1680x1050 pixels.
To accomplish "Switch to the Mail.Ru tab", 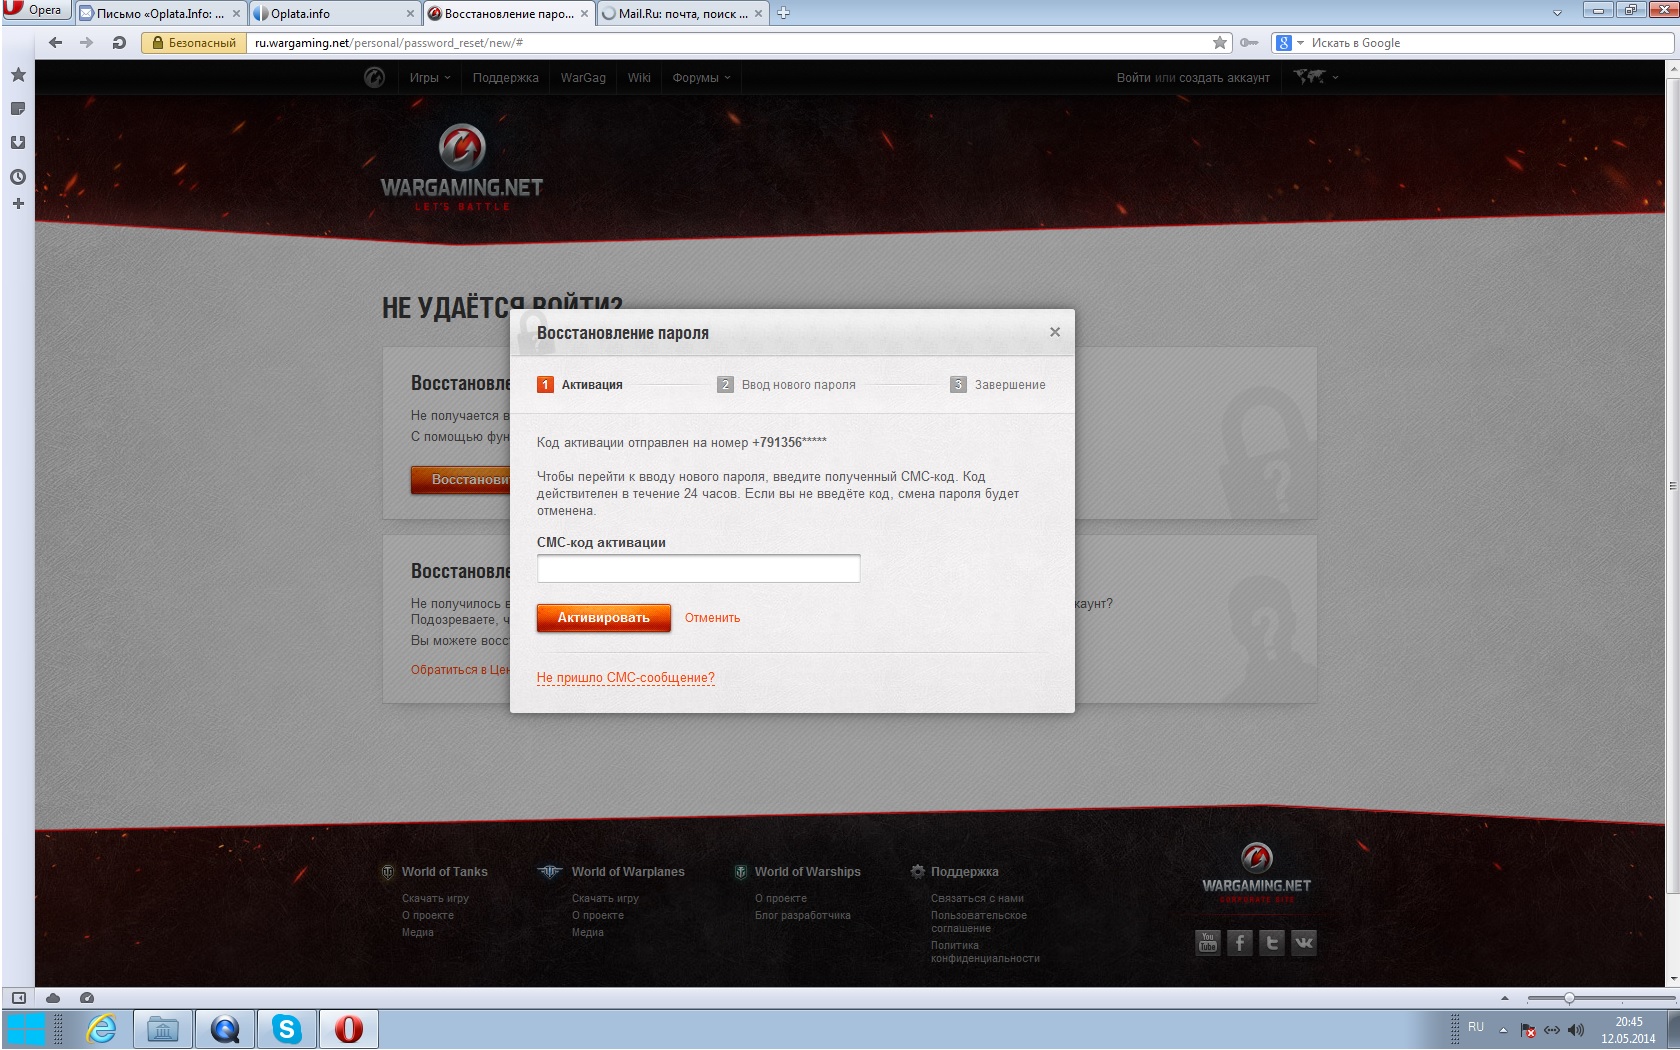I will (682, 13).
